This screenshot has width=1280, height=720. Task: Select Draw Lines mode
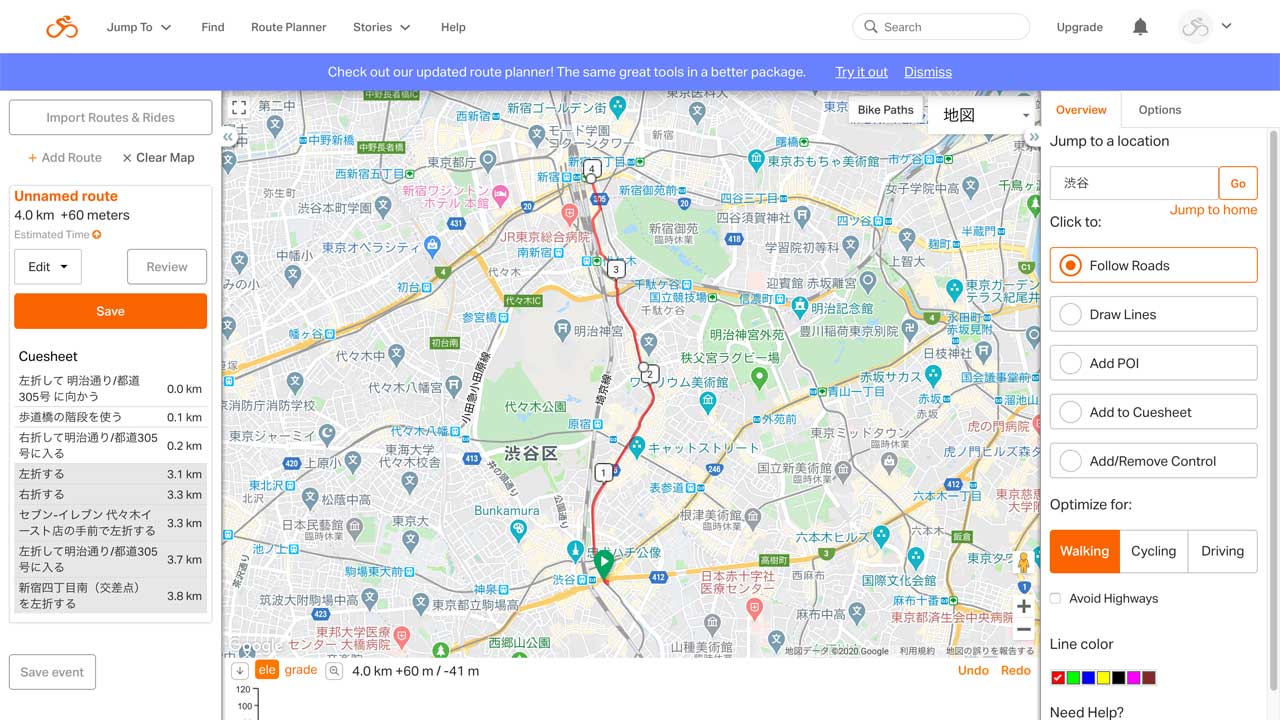1153,314
